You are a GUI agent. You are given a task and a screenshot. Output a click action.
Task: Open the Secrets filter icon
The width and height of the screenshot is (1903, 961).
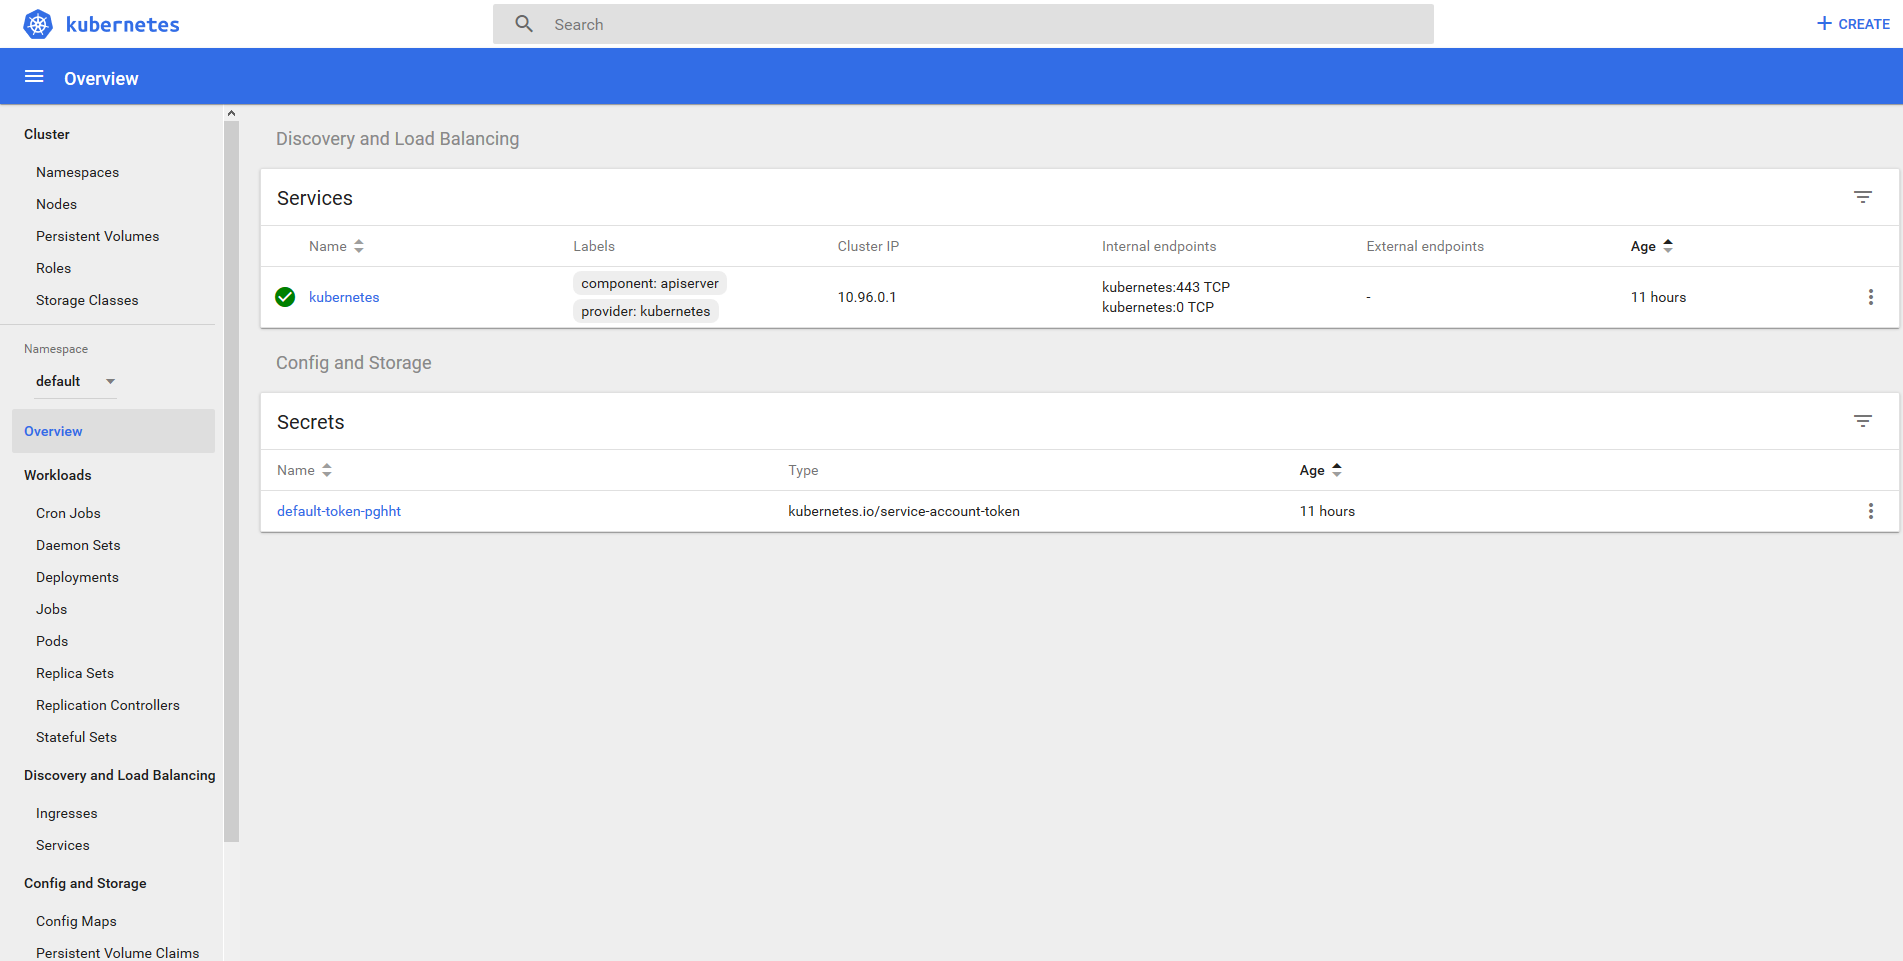(x=1863, y=422)
